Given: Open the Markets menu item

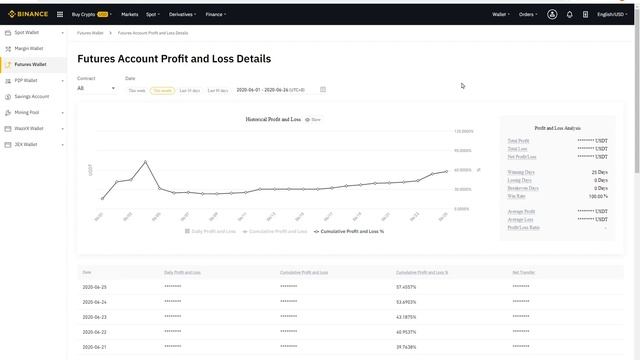Looking at the screenshot, I should coord(129,14).
